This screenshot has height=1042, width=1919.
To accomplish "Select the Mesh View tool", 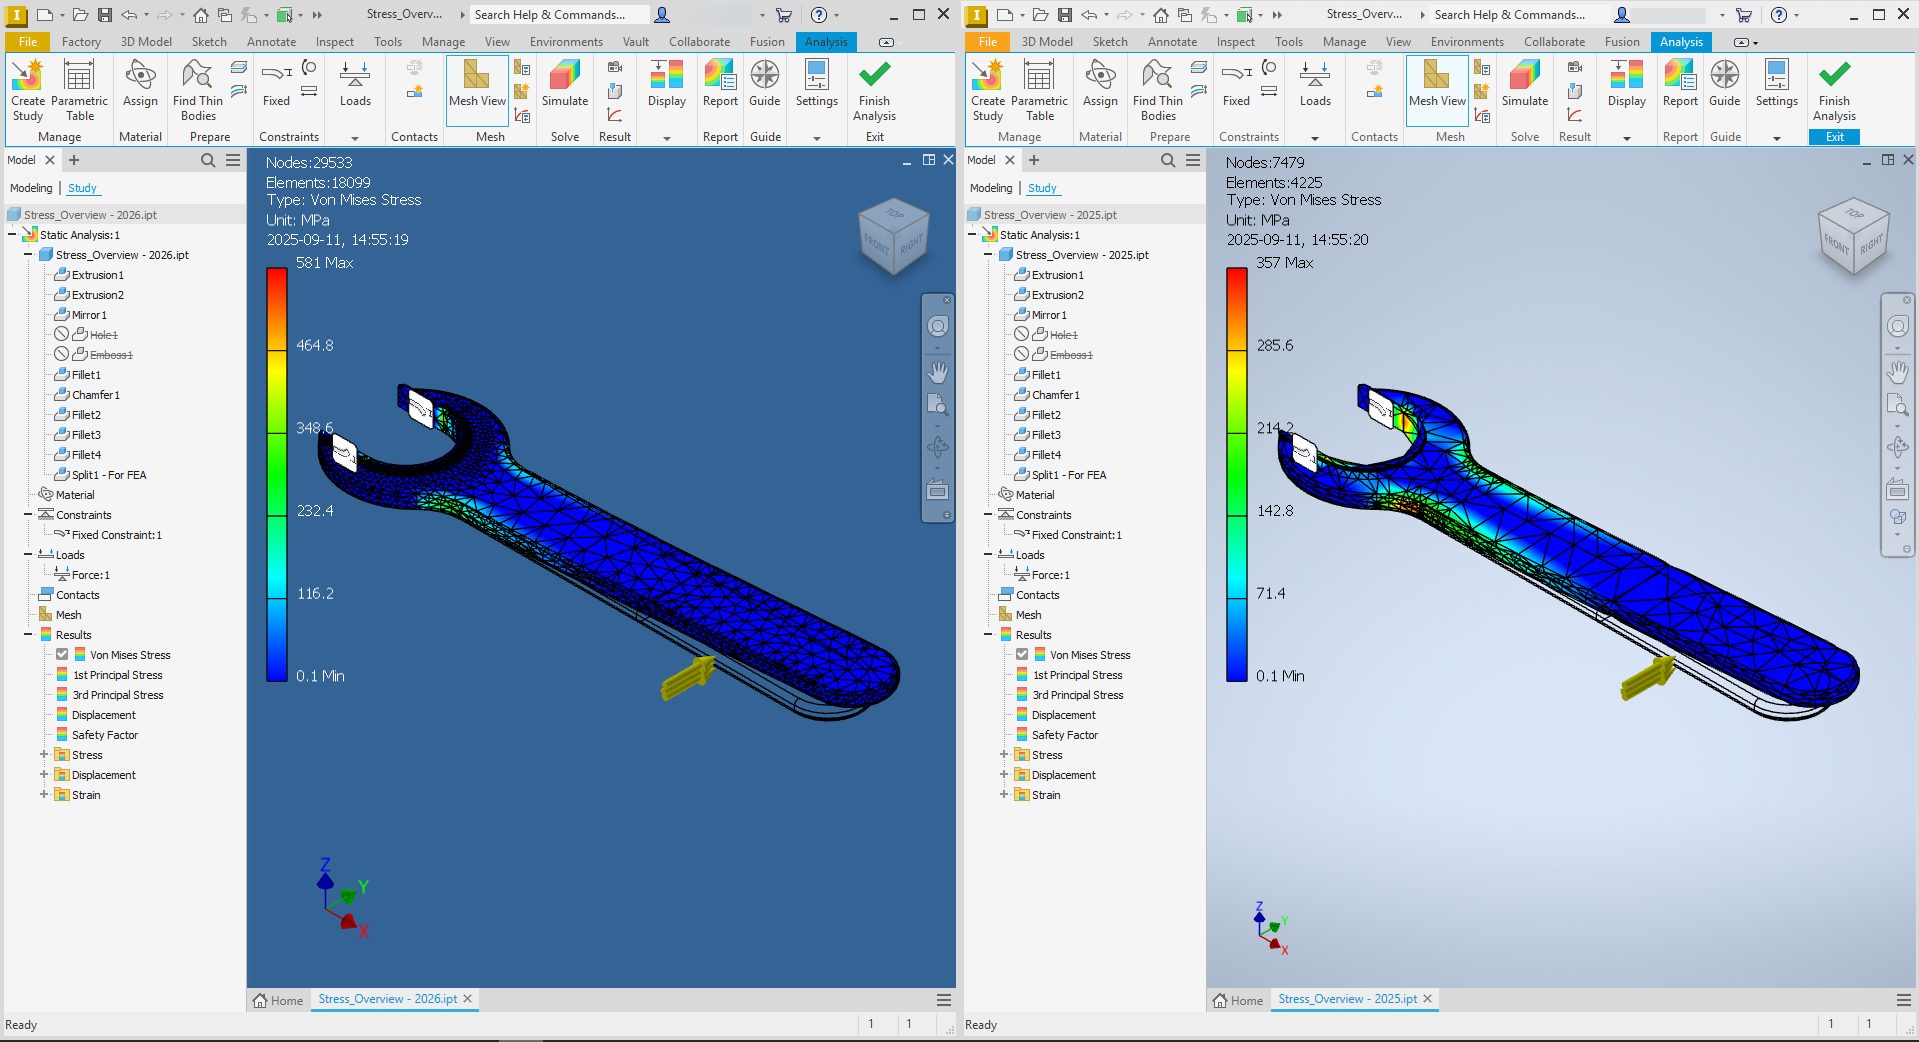I will [476, 90].
